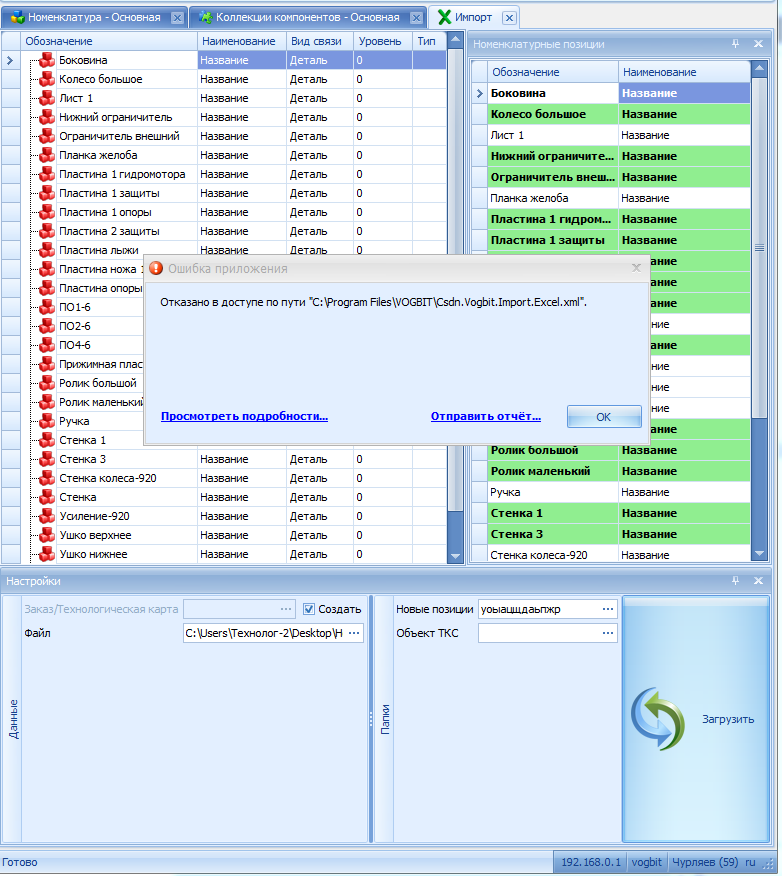
Task: Click the green arrows Загрузить icon
Action: pyautogui.click(x=658, y=718)
